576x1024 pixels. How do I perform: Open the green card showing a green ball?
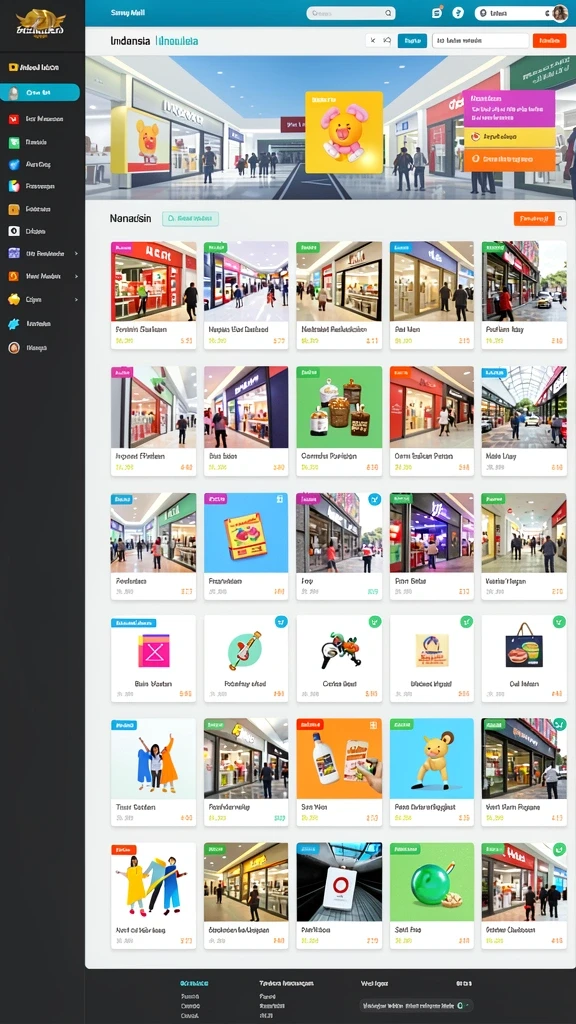click(x=432, y=895)
